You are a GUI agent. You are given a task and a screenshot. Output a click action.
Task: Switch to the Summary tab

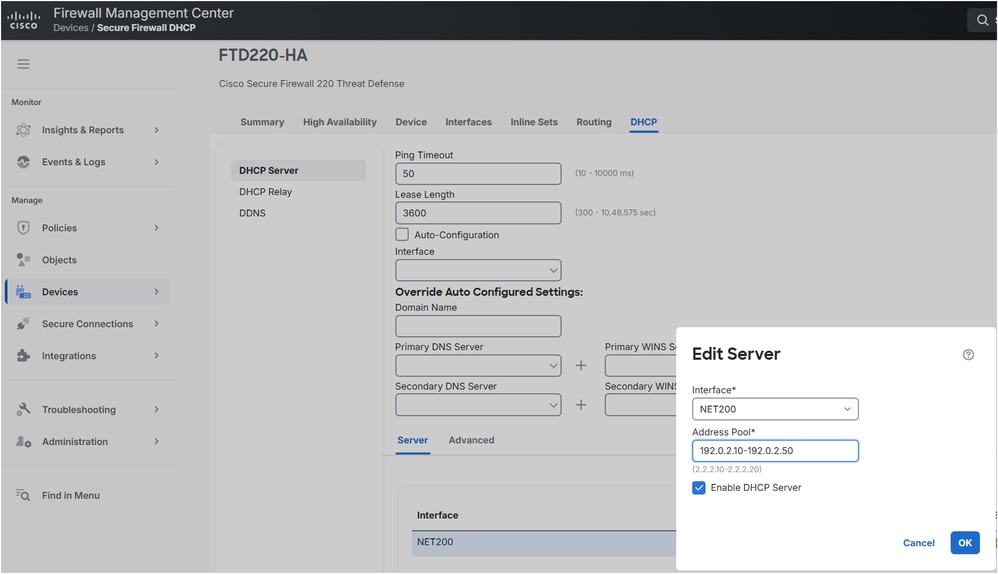coord(262,122)
